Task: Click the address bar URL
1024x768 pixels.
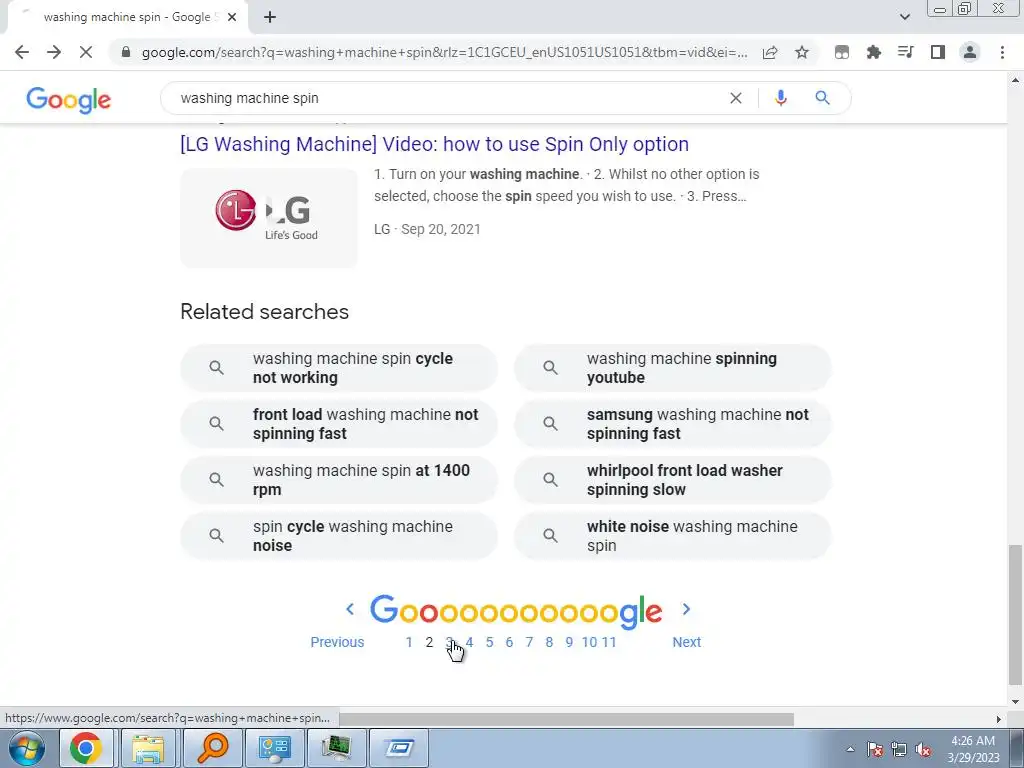Action: tap(444, 52)
